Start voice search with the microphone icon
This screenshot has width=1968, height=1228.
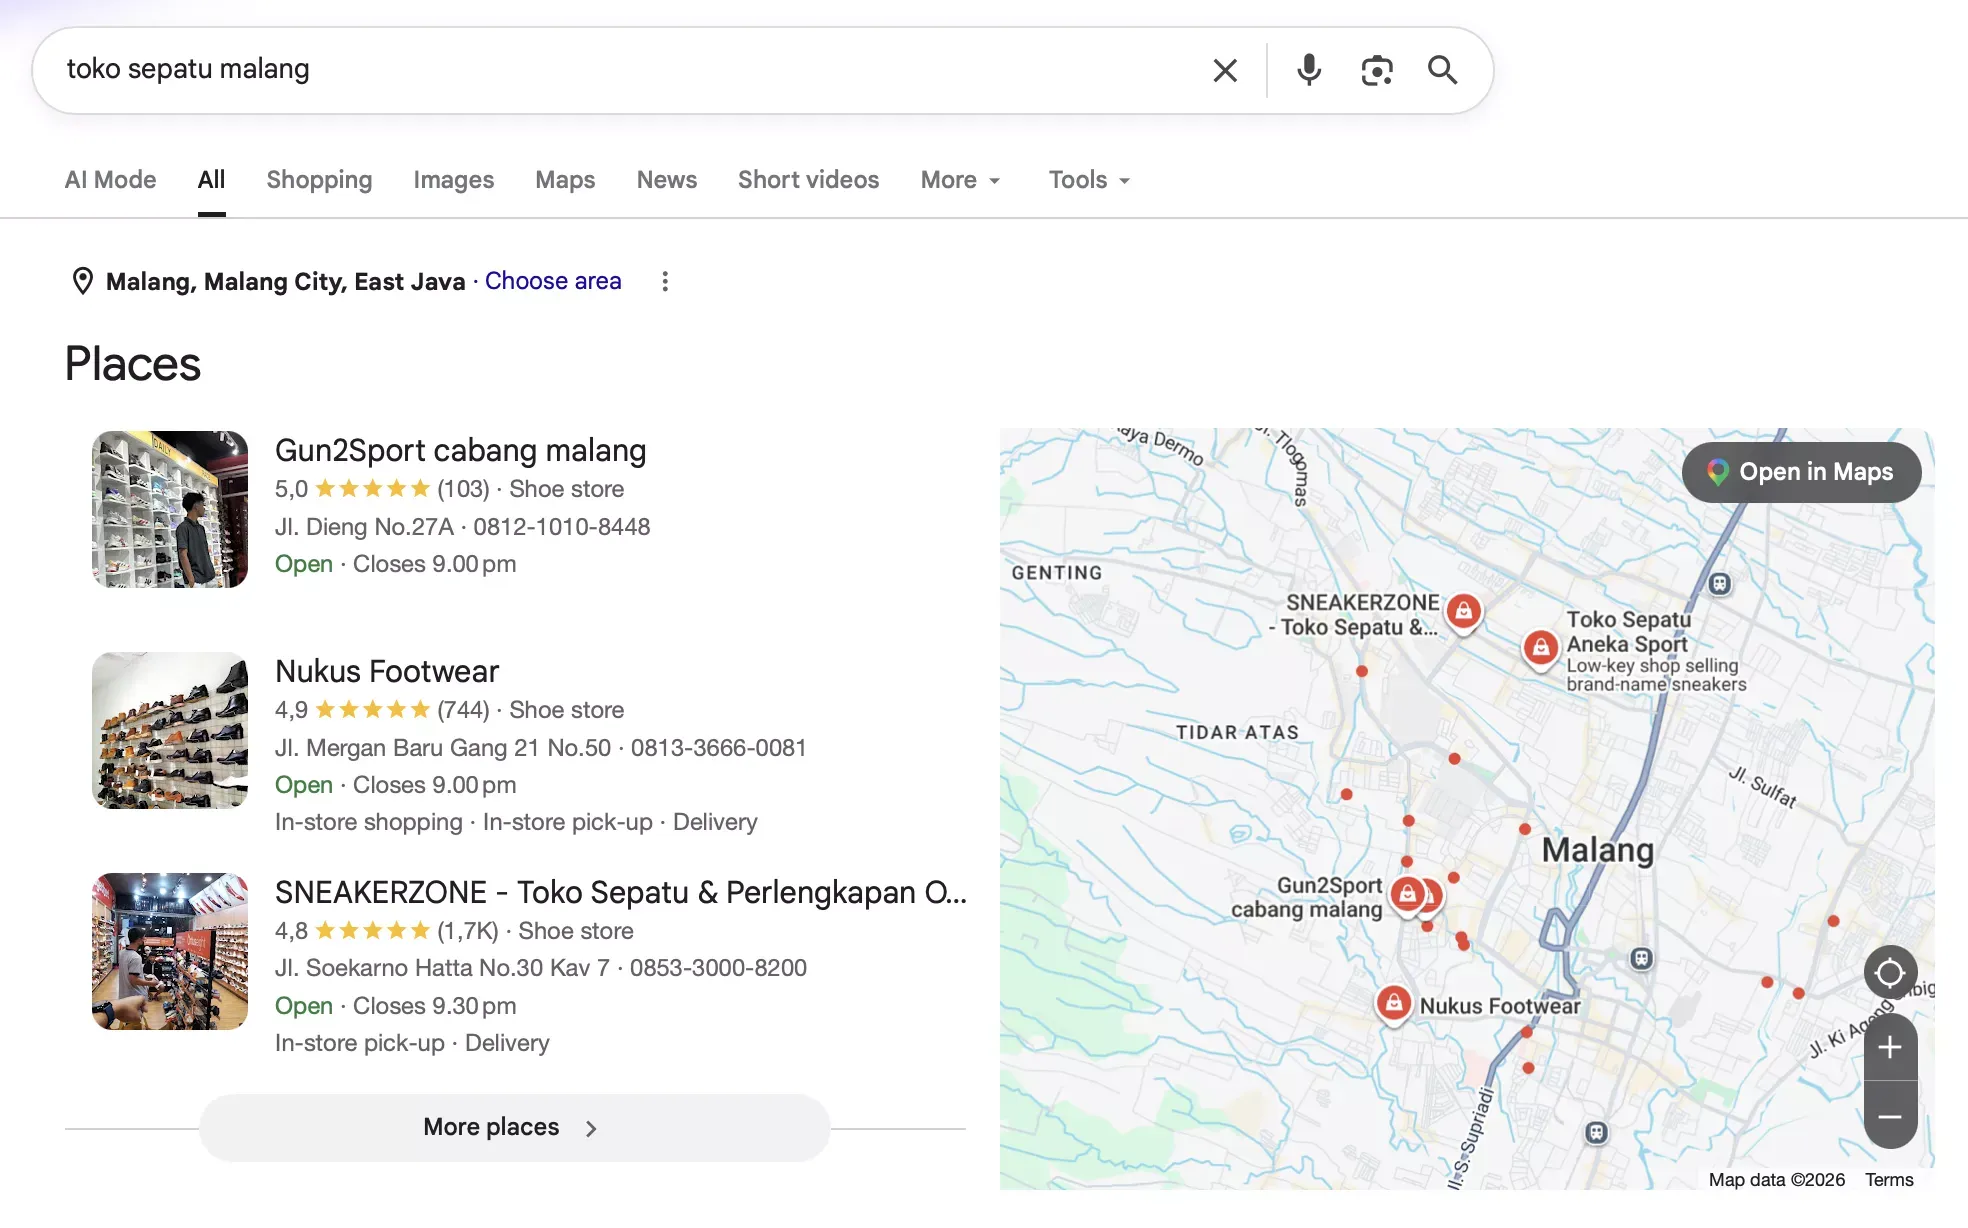click(x=1308, y=70)
